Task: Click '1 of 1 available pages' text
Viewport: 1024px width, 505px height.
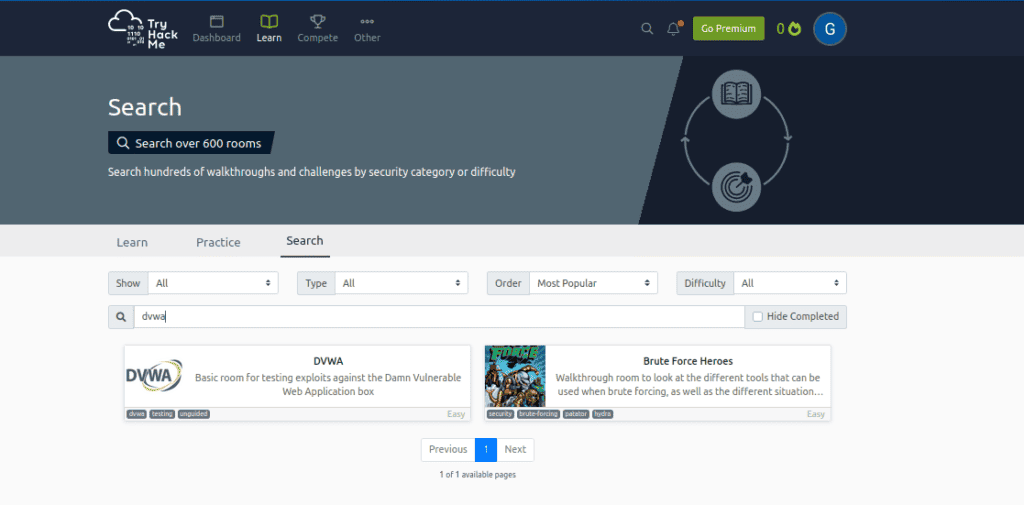Action: [477, 475]
